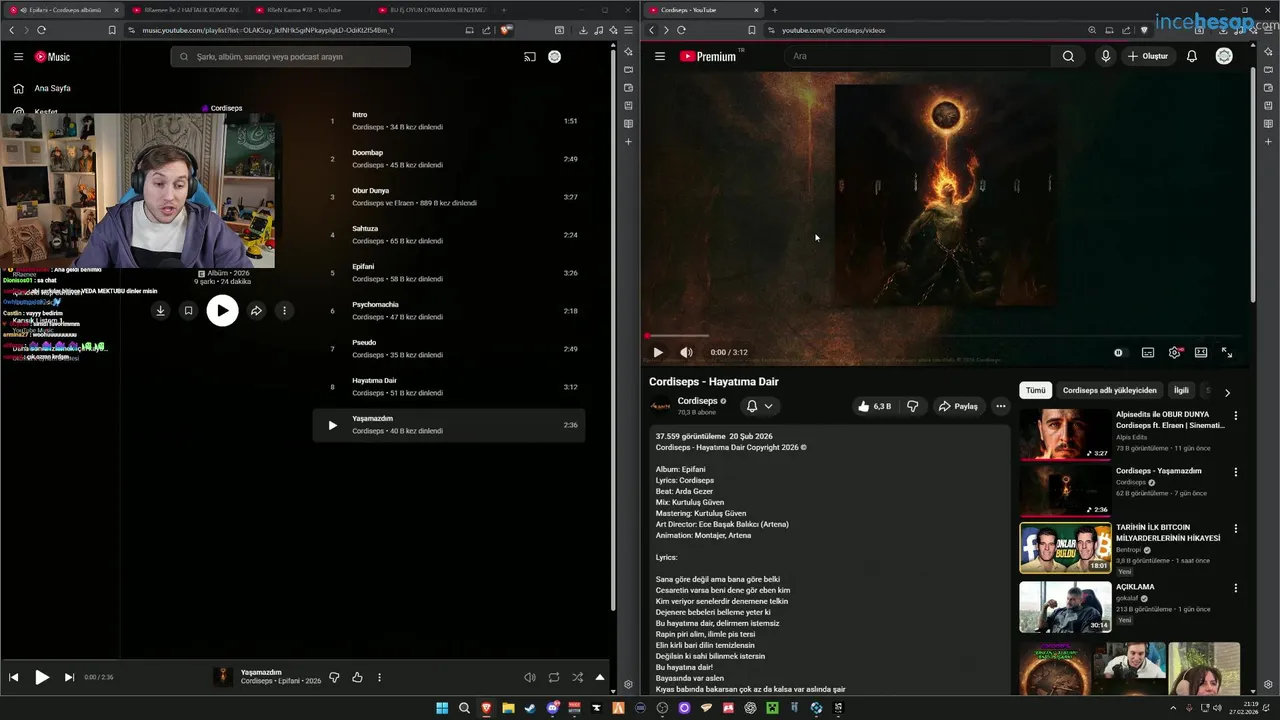Toggle subtitles in the video player
Screen dimensions: 1280x720
click(1148, 352)
